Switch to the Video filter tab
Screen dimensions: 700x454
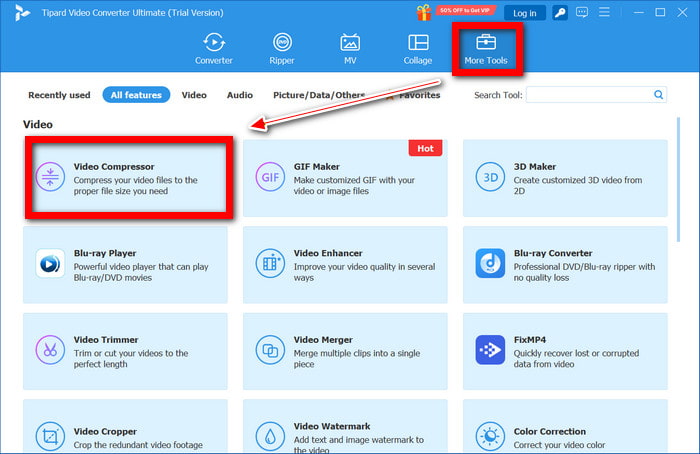[x=194, y=95]
